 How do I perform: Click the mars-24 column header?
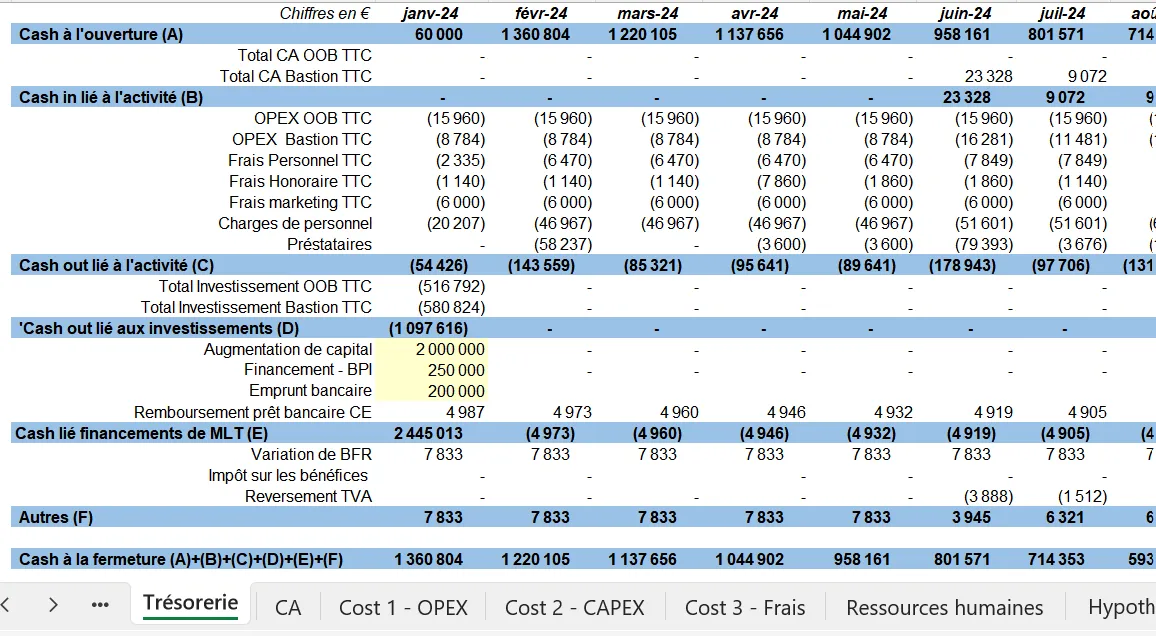coord(648,13)
